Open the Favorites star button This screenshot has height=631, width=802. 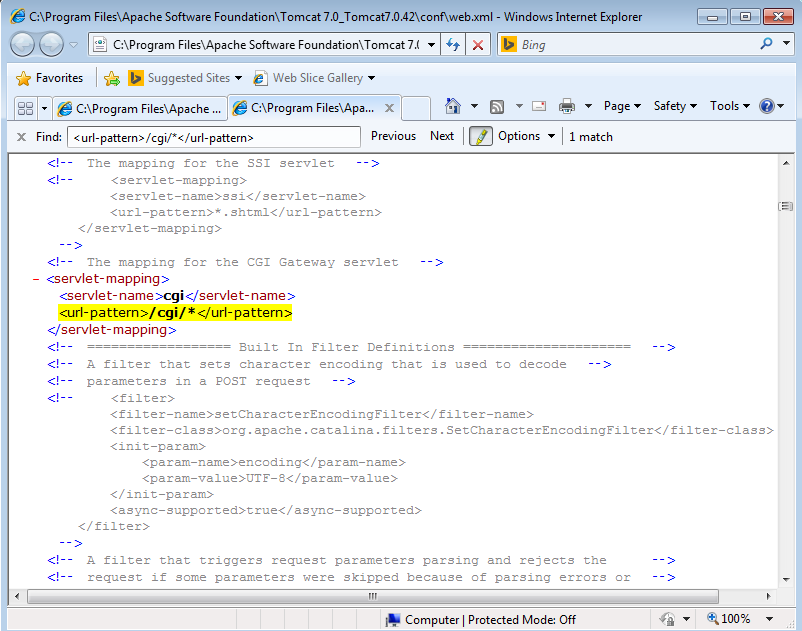50,78
